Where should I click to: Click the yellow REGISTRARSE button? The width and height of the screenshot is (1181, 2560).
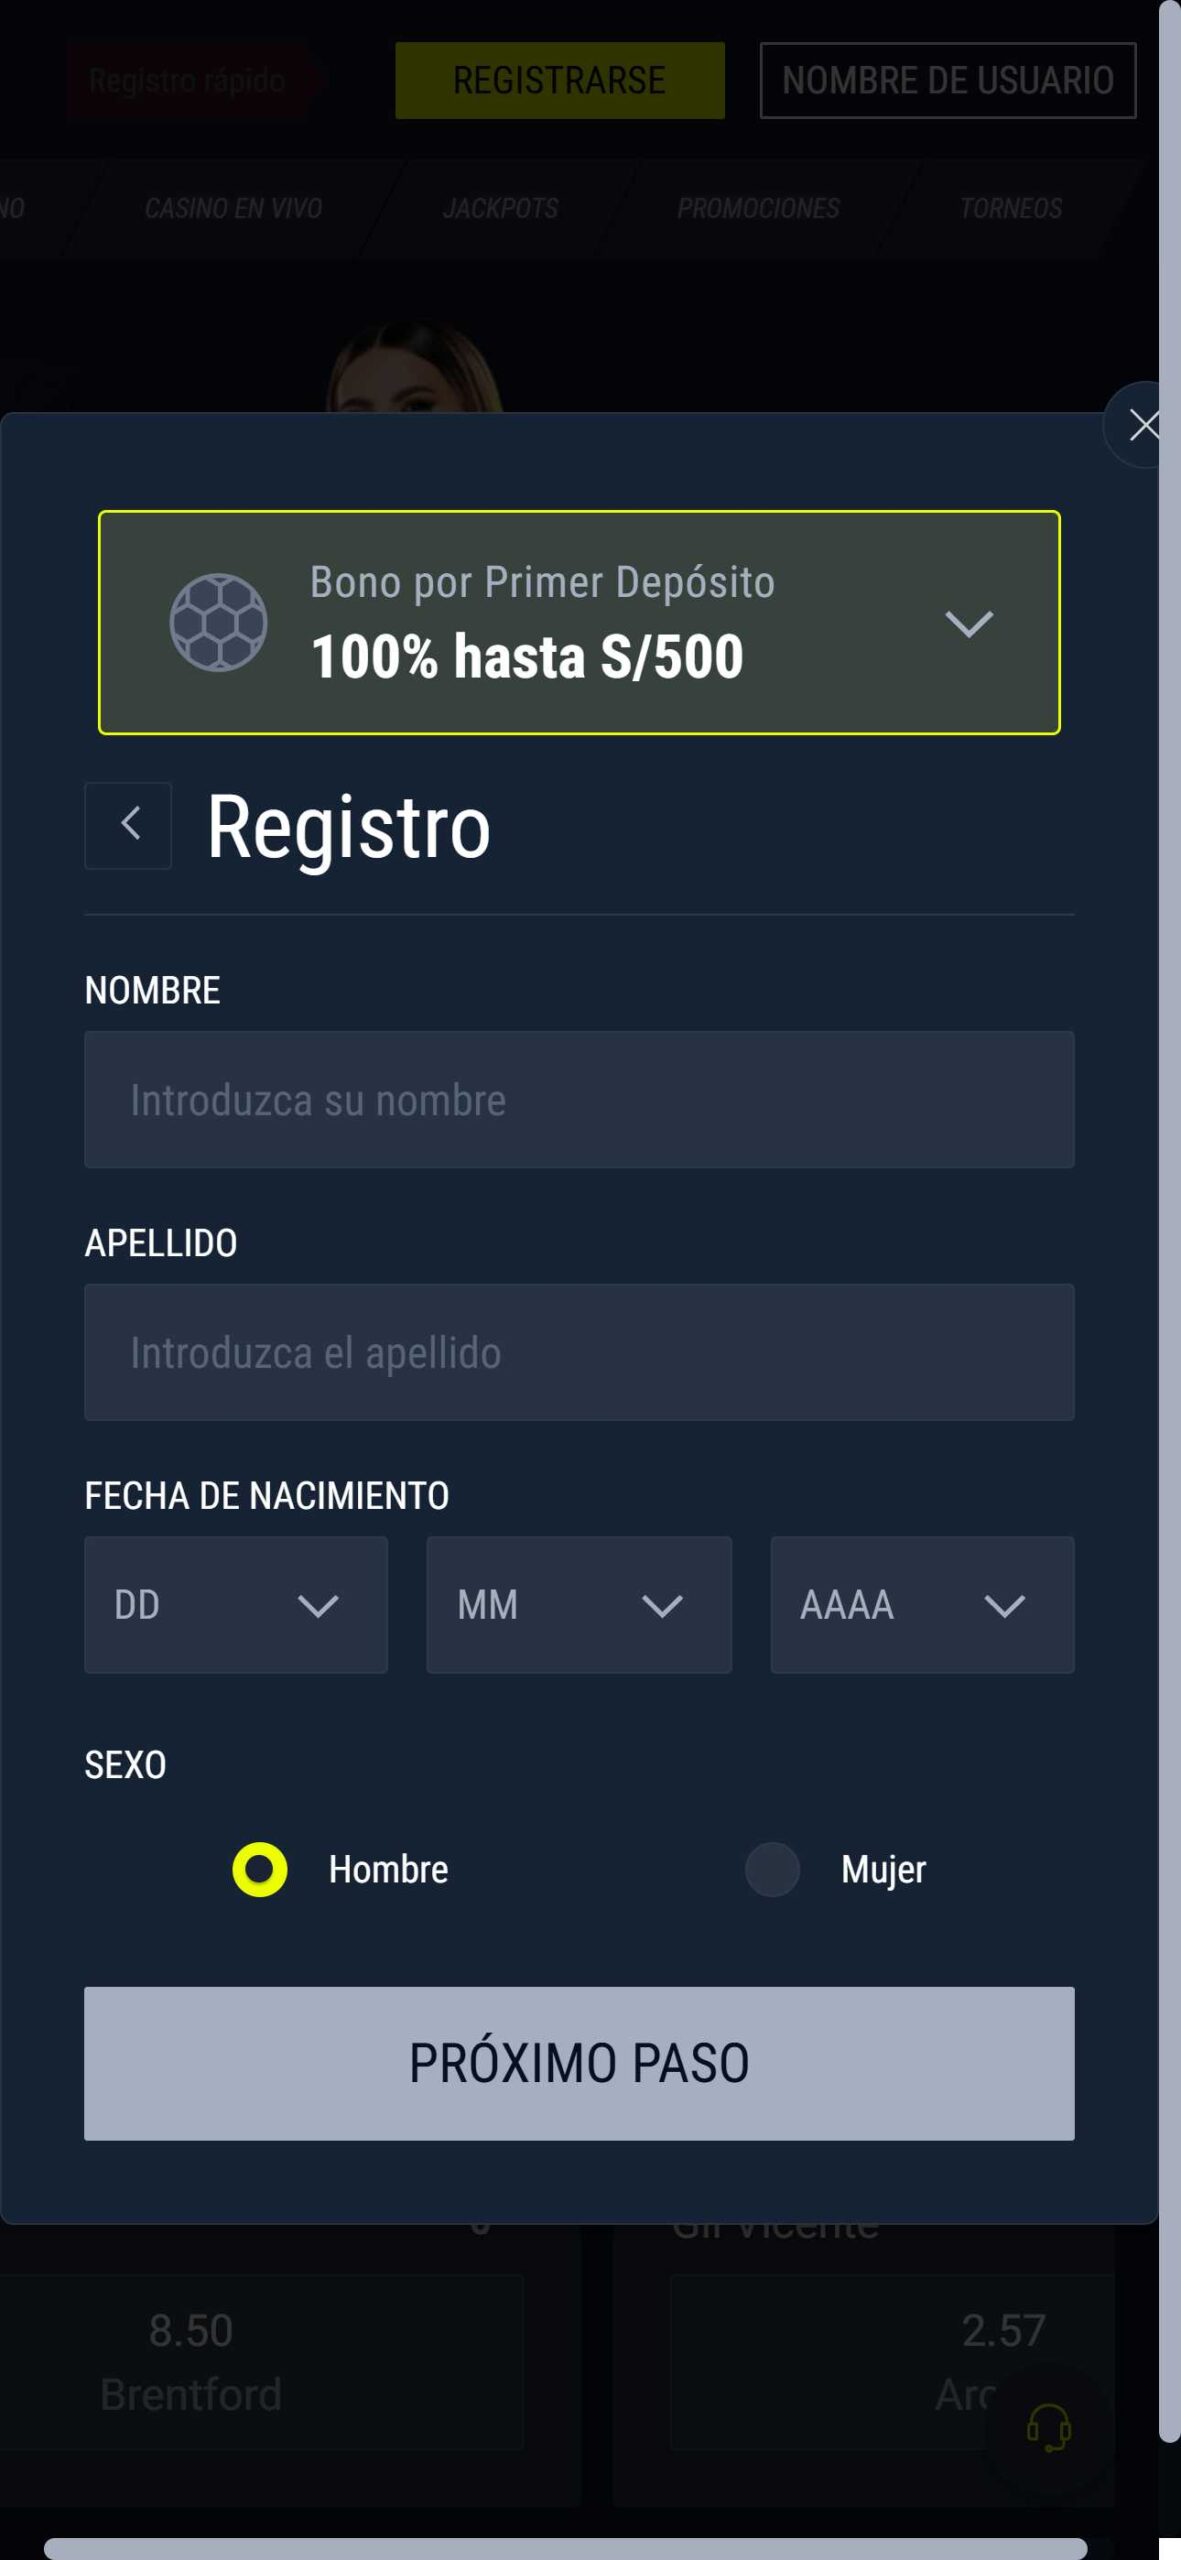click(559, 80)
